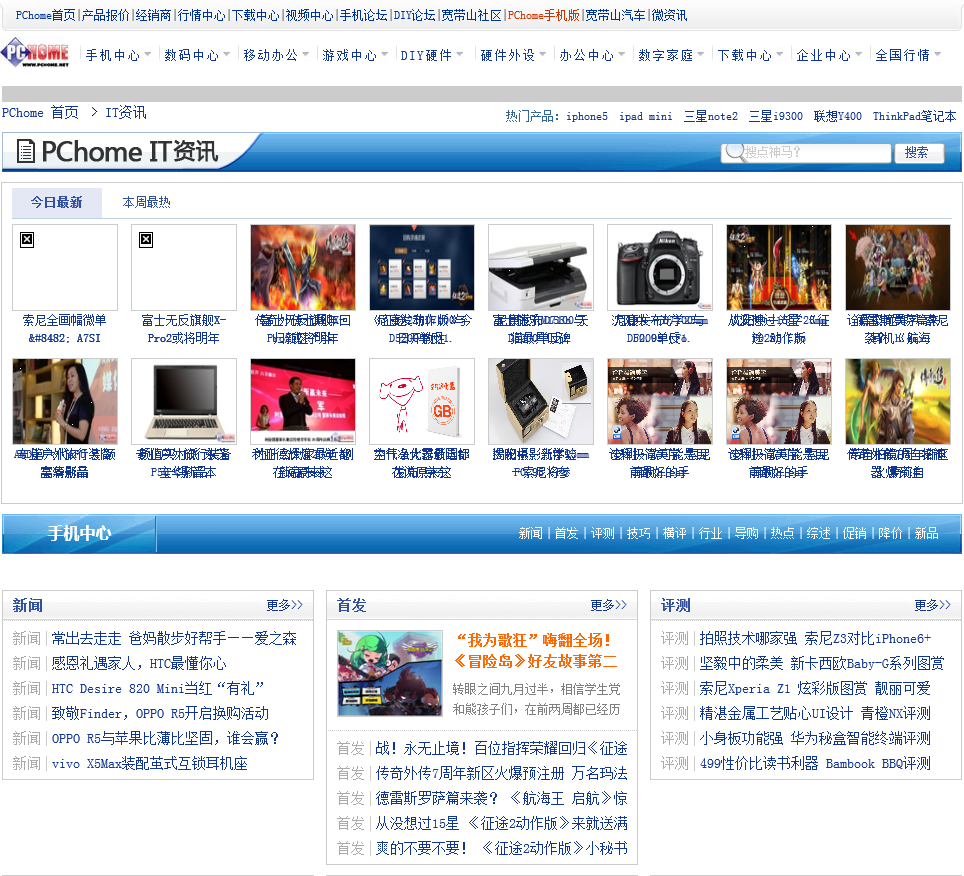Open the white printer thumbnail
This screenshot has height=876, width=964.
tap(541, 267)
